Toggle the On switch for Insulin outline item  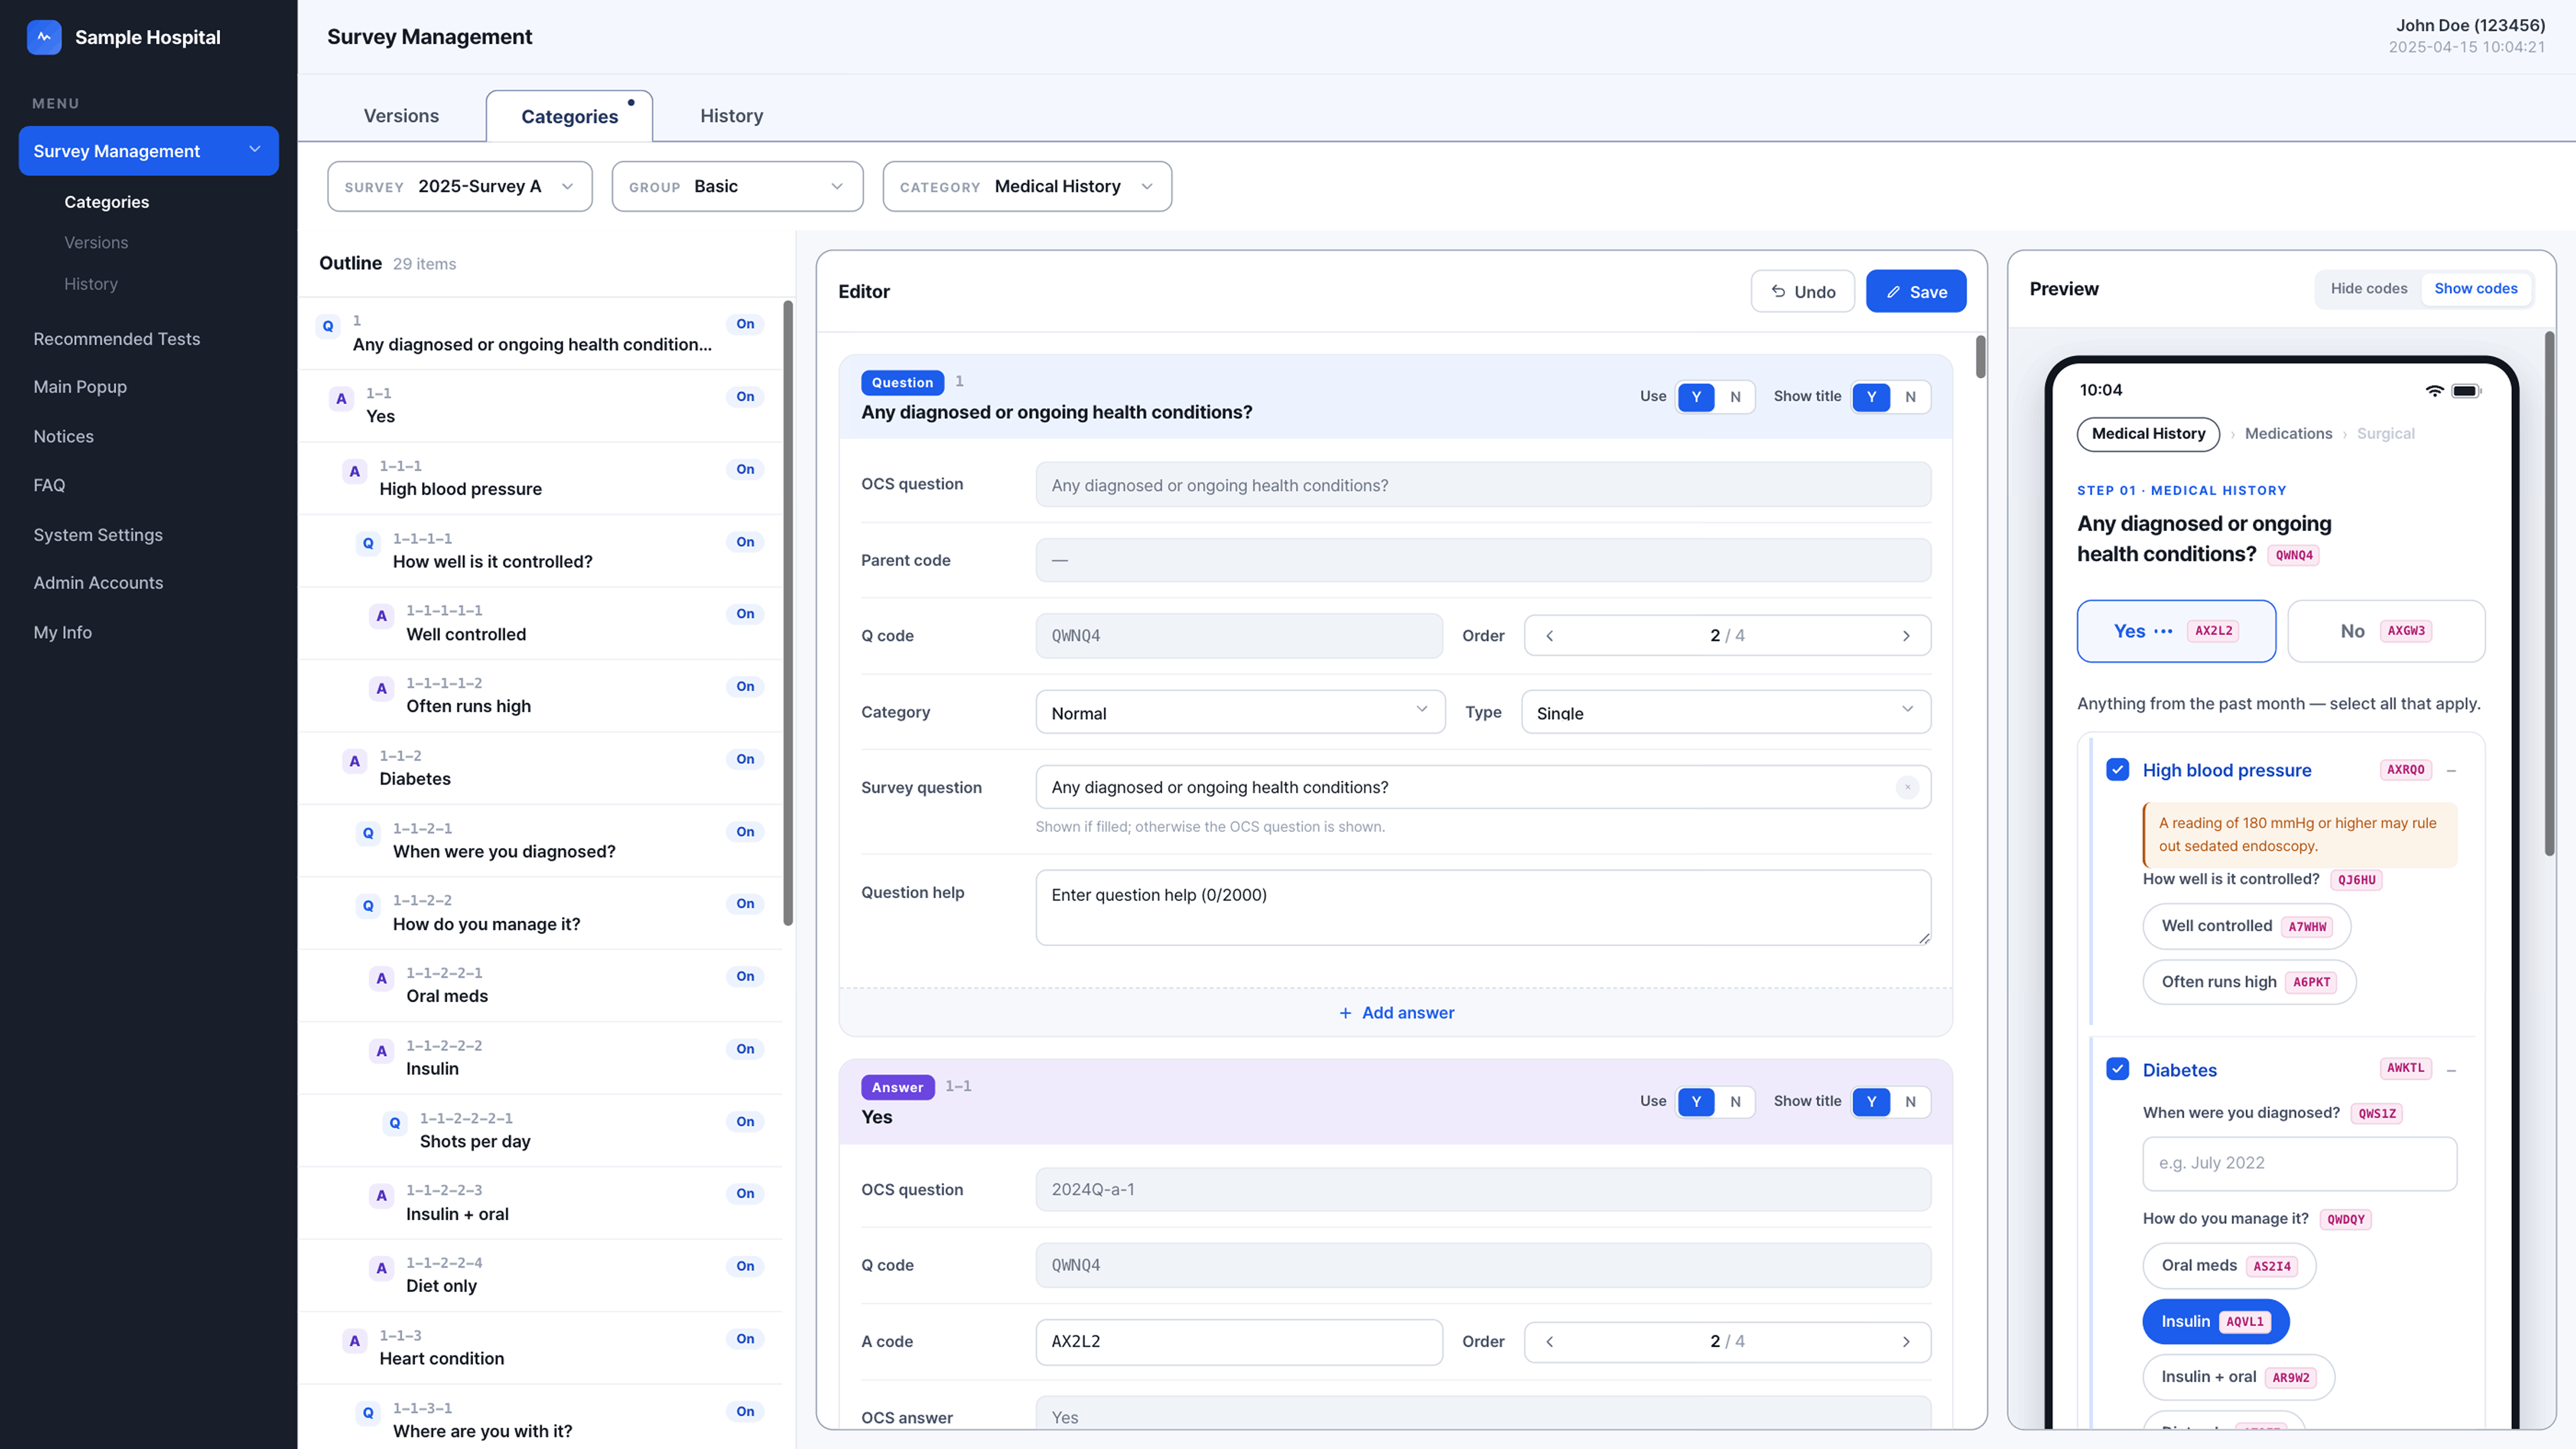click(745, 1049)
